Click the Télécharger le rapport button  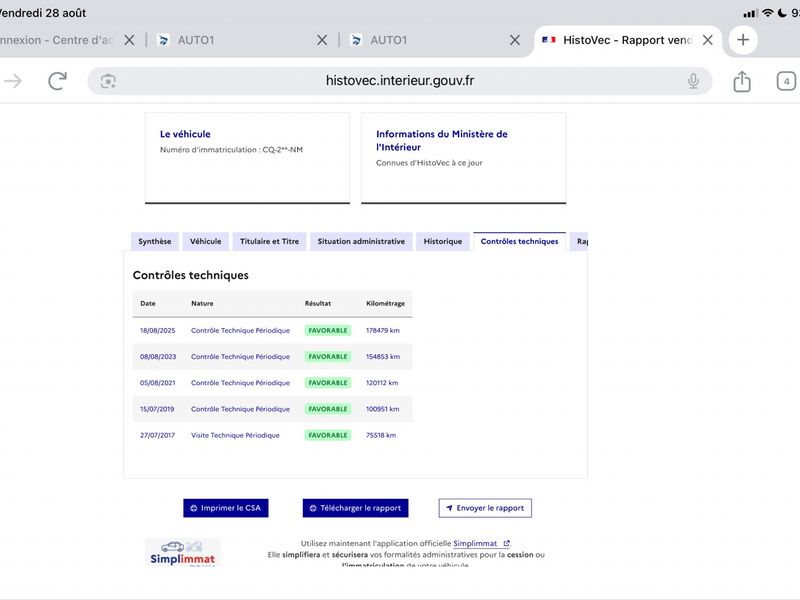[x=355, y=508]
